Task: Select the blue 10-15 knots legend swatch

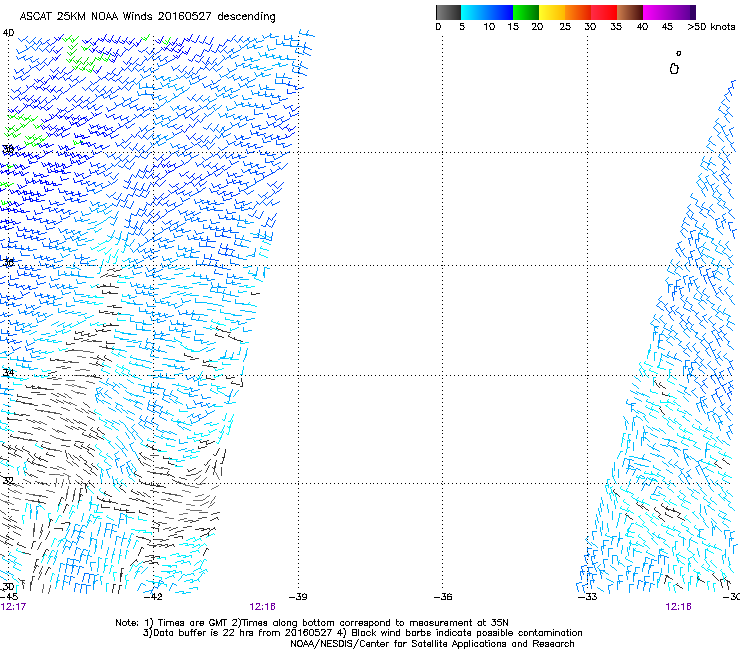Action: click(500, 12)
